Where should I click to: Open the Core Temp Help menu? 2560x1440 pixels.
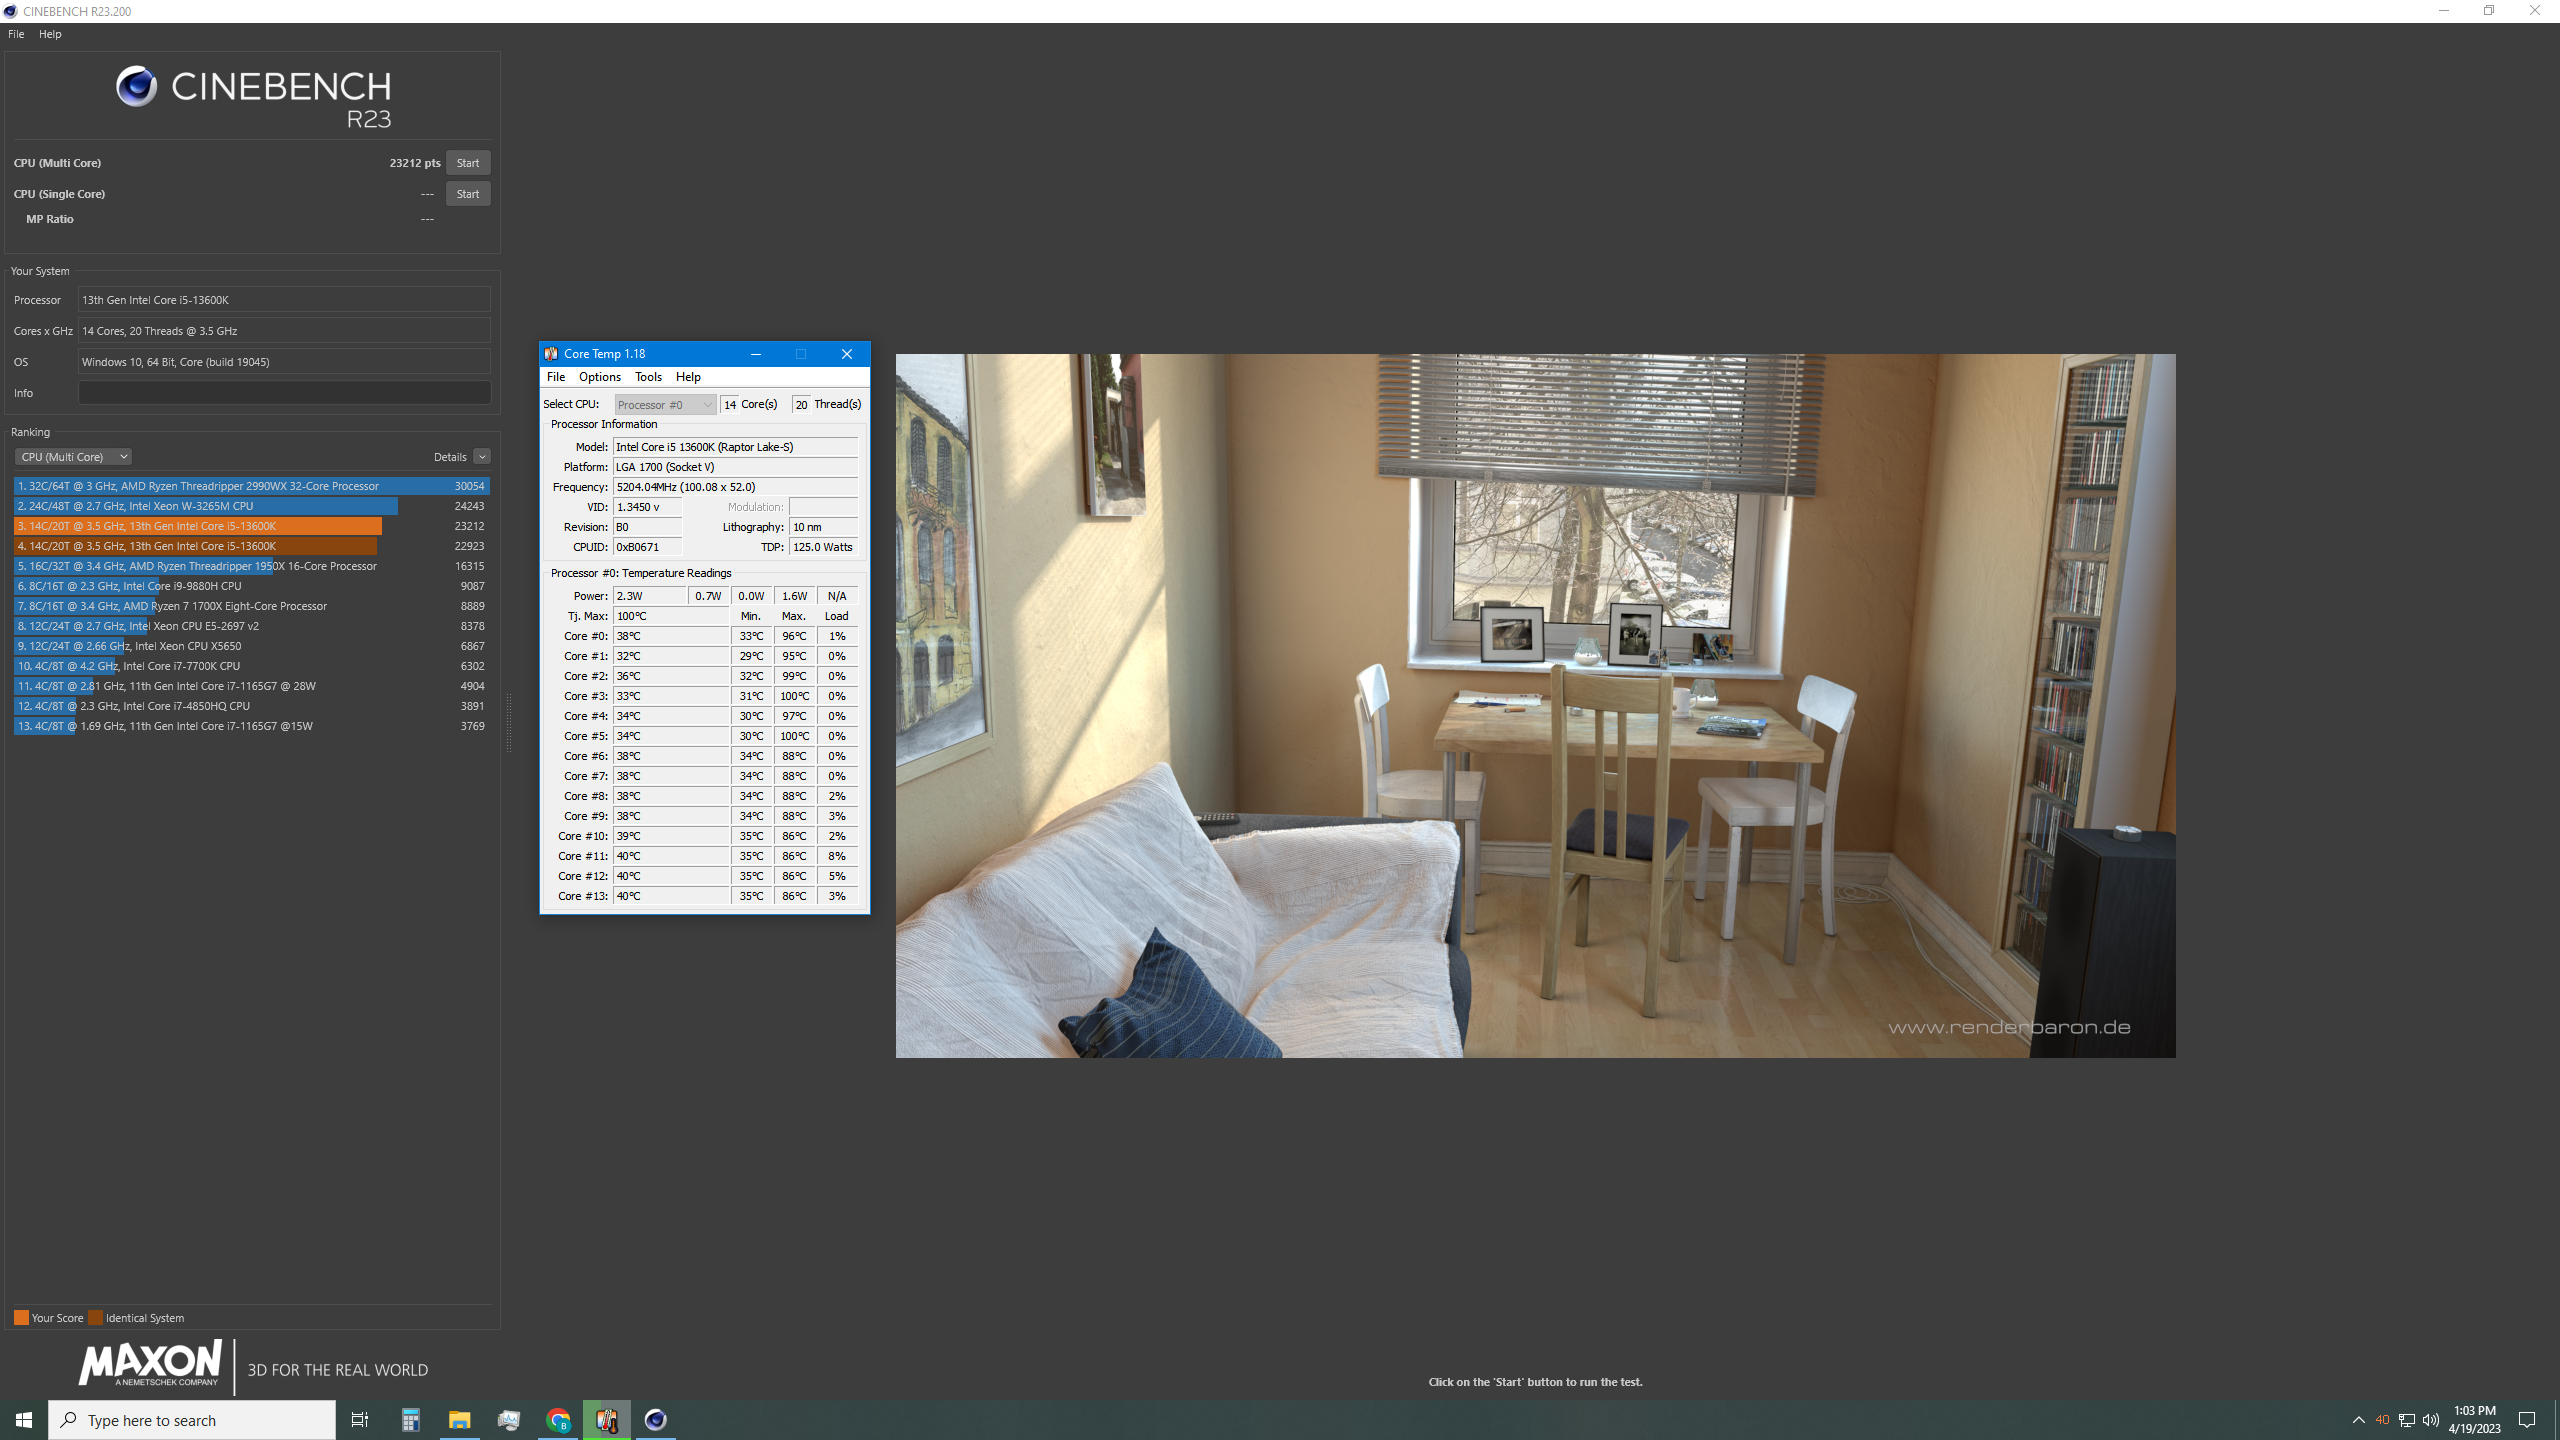click(x=688, y=377)
